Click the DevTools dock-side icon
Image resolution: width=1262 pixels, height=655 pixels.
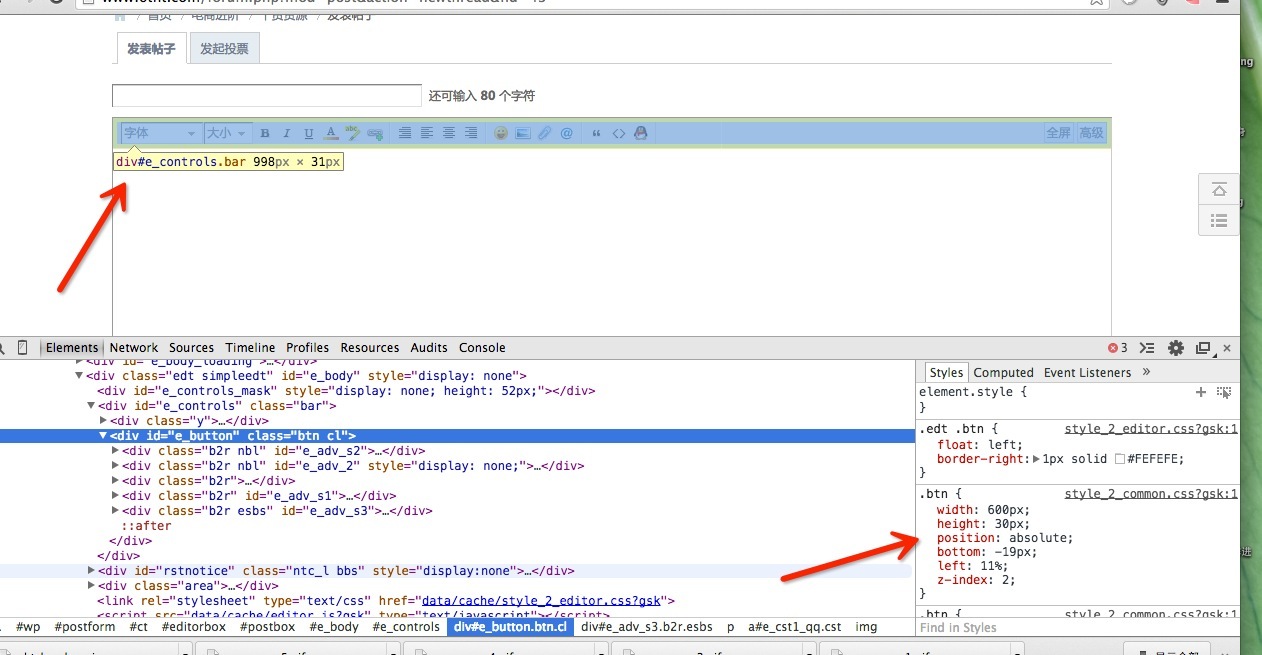click(1203, 348)
